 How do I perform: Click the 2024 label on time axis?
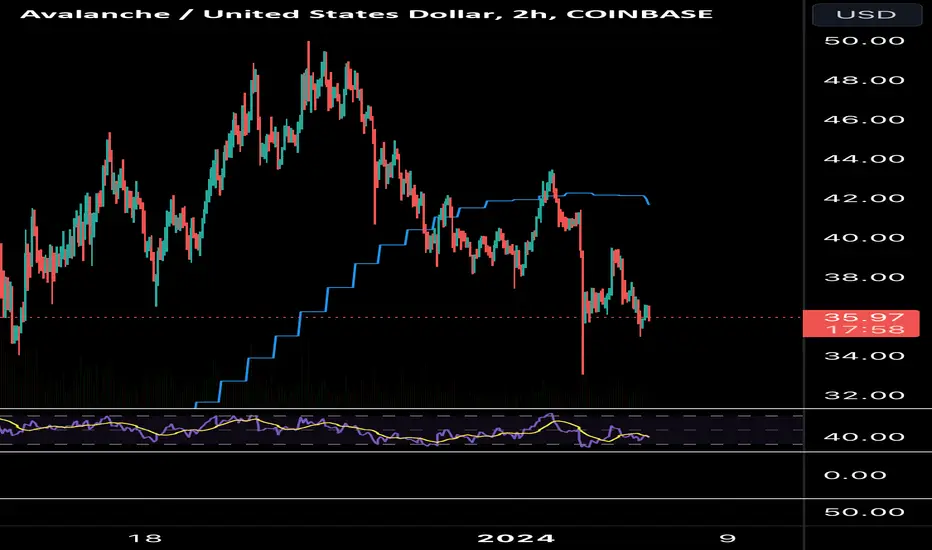(x=516, y=539)
